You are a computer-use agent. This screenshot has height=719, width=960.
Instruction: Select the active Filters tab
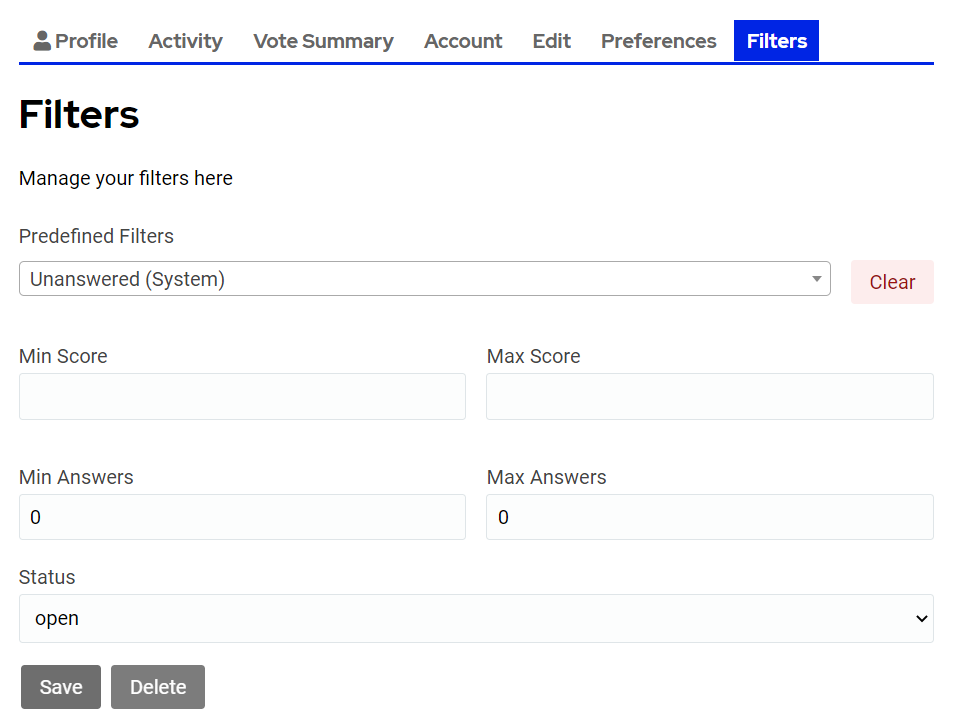coord(776,41)
